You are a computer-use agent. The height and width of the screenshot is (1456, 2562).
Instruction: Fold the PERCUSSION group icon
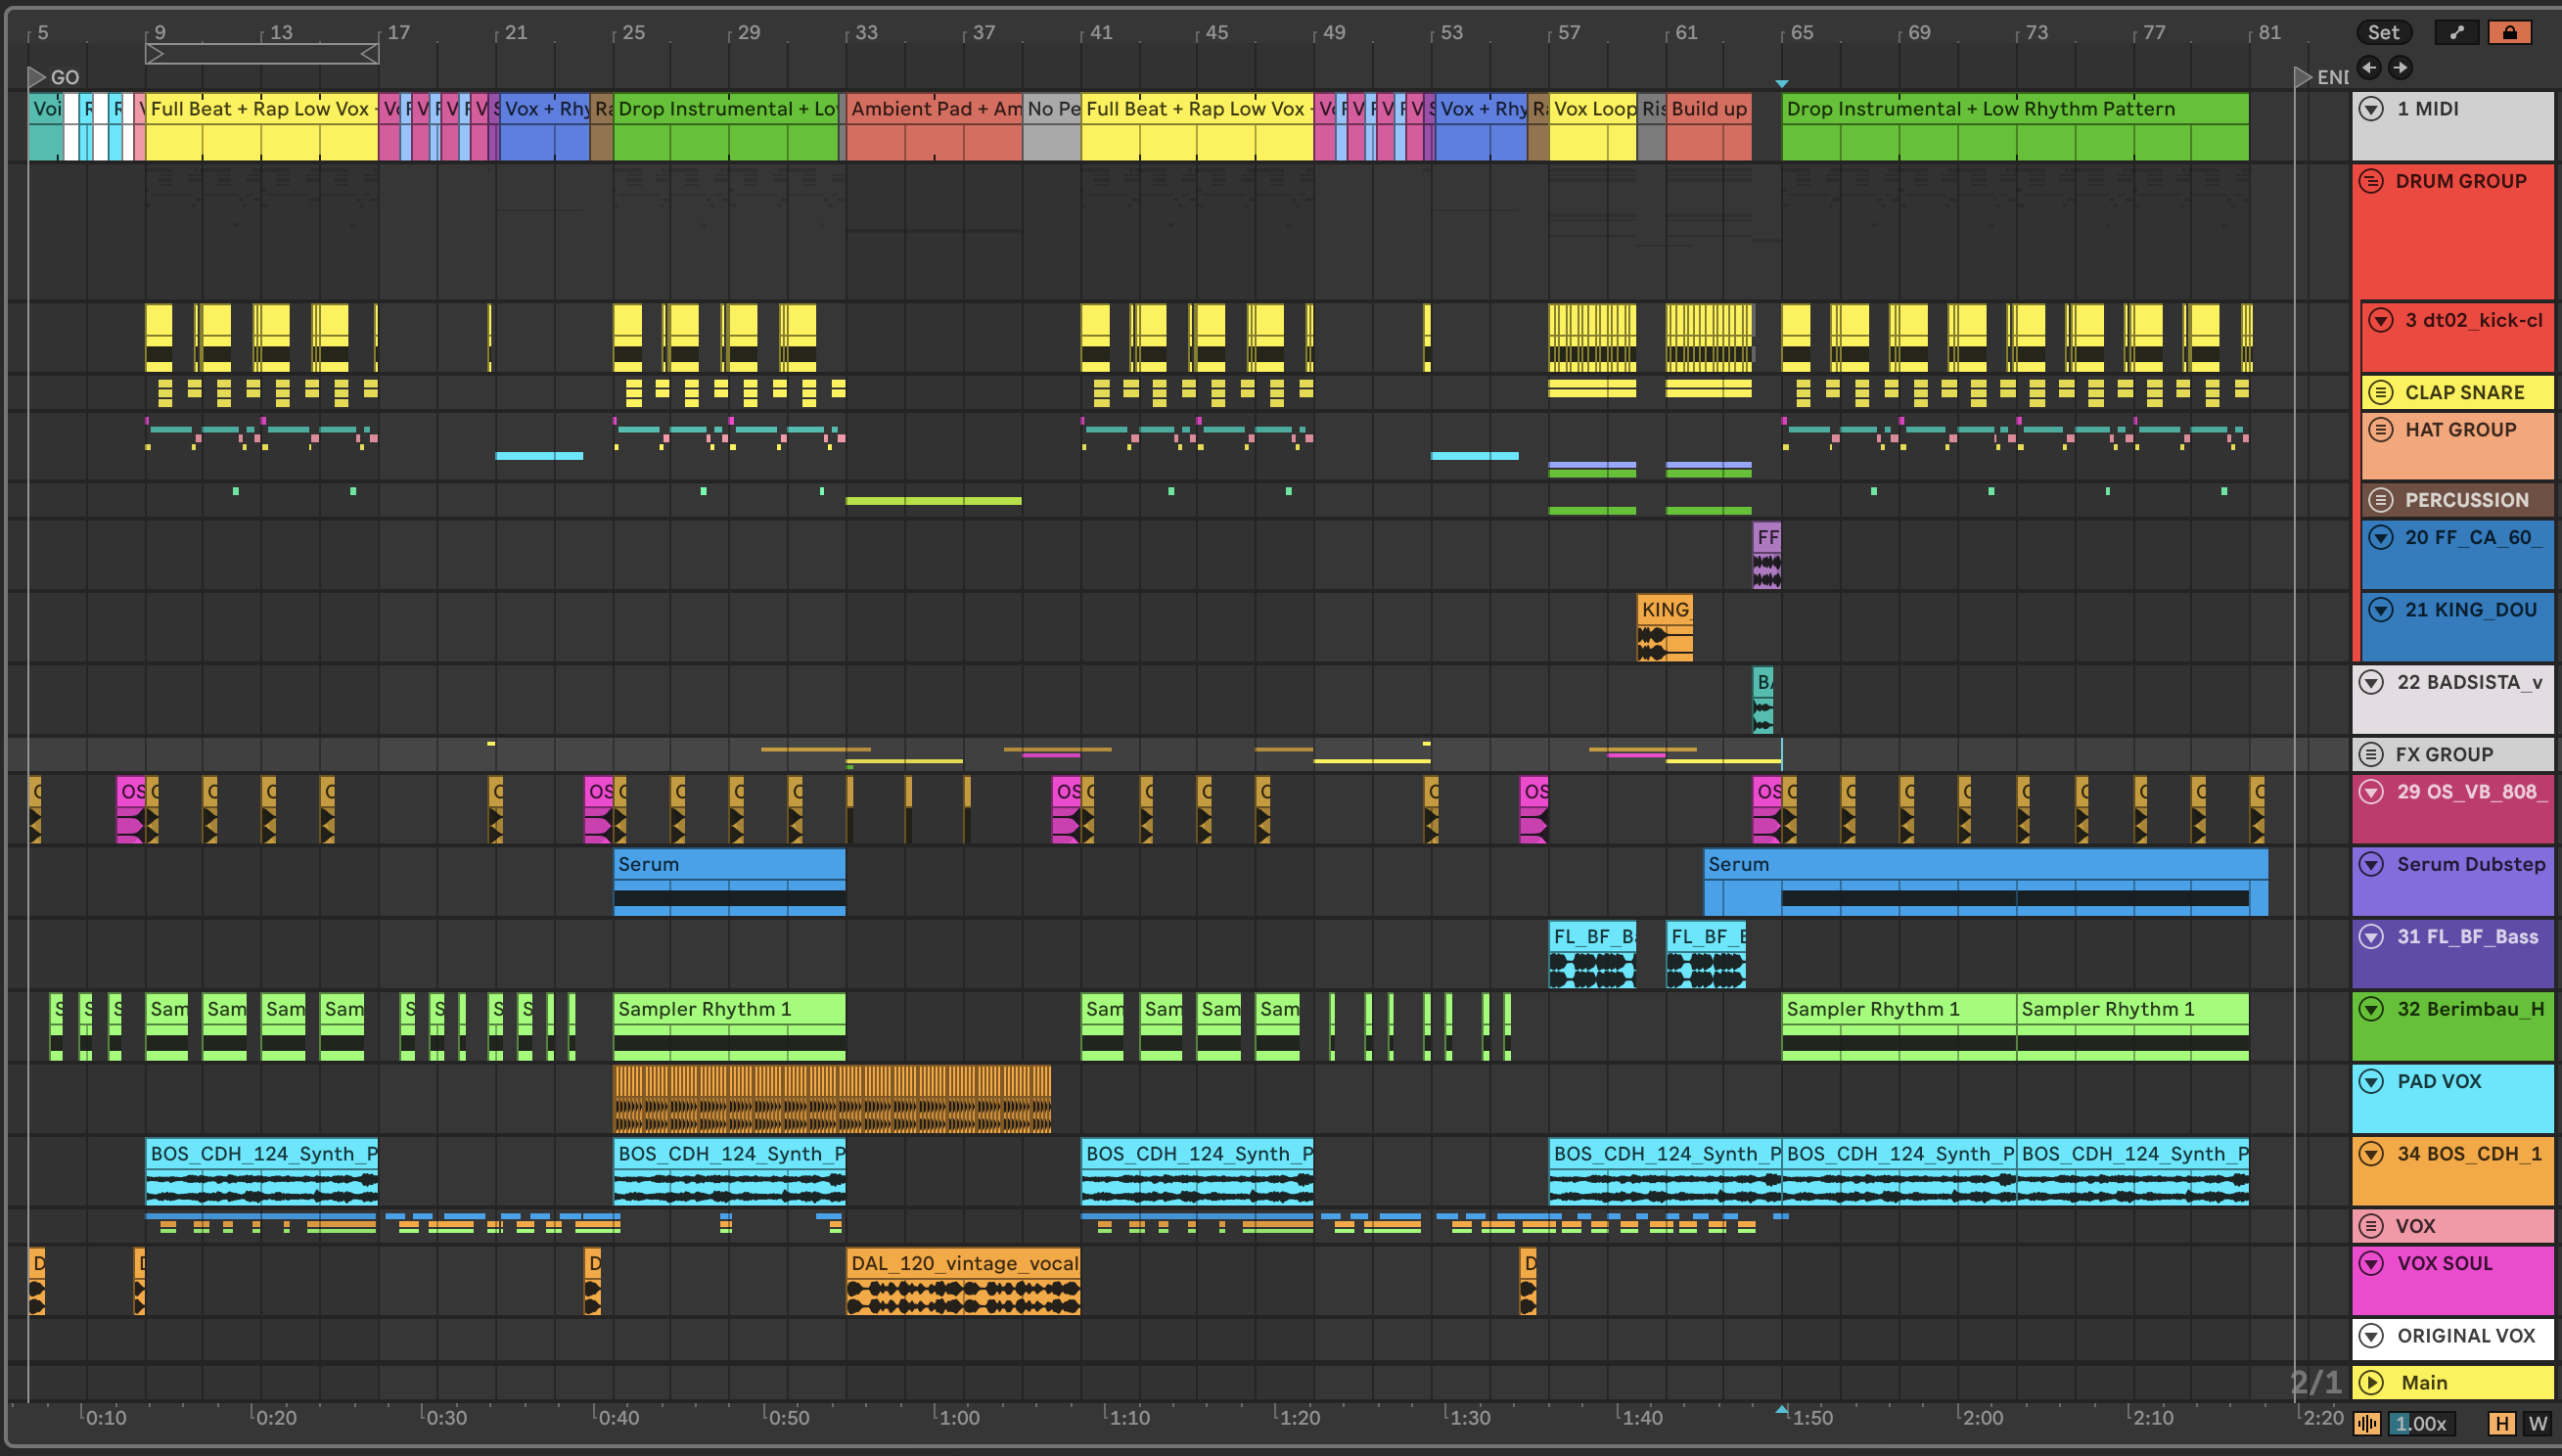[x=2381, y=499]
